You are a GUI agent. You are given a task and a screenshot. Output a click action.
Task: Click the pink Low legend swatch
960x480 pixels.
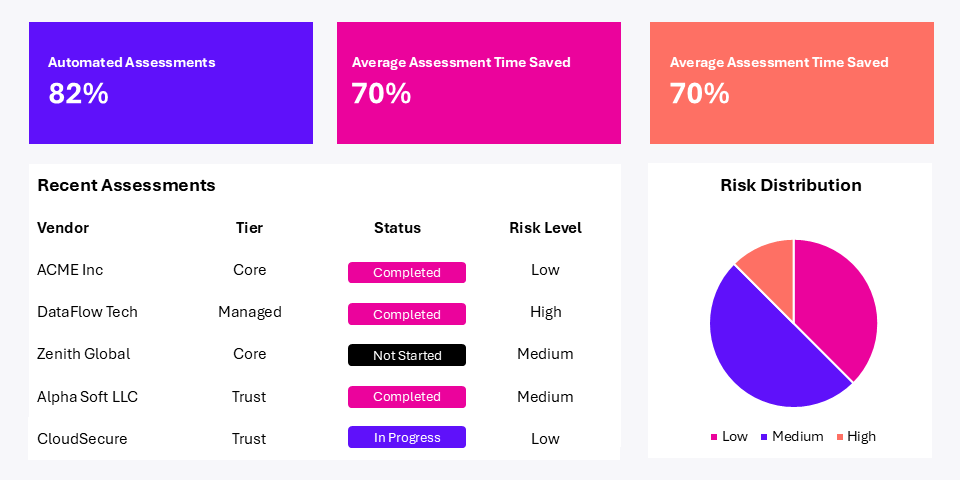pyautogui.click(x=714, y=437)
